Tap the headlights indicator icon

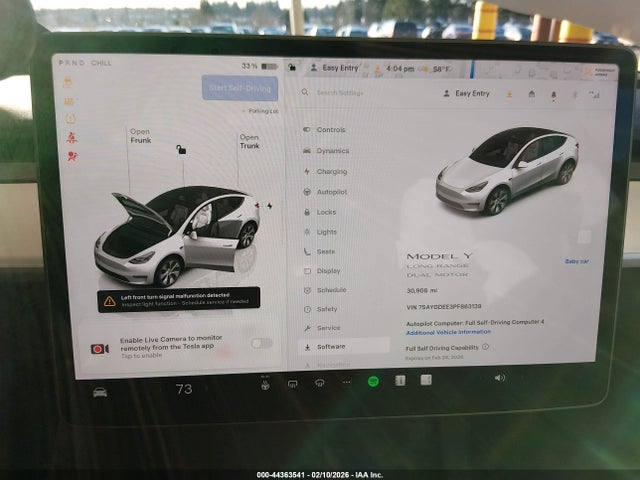pos(69,101)
